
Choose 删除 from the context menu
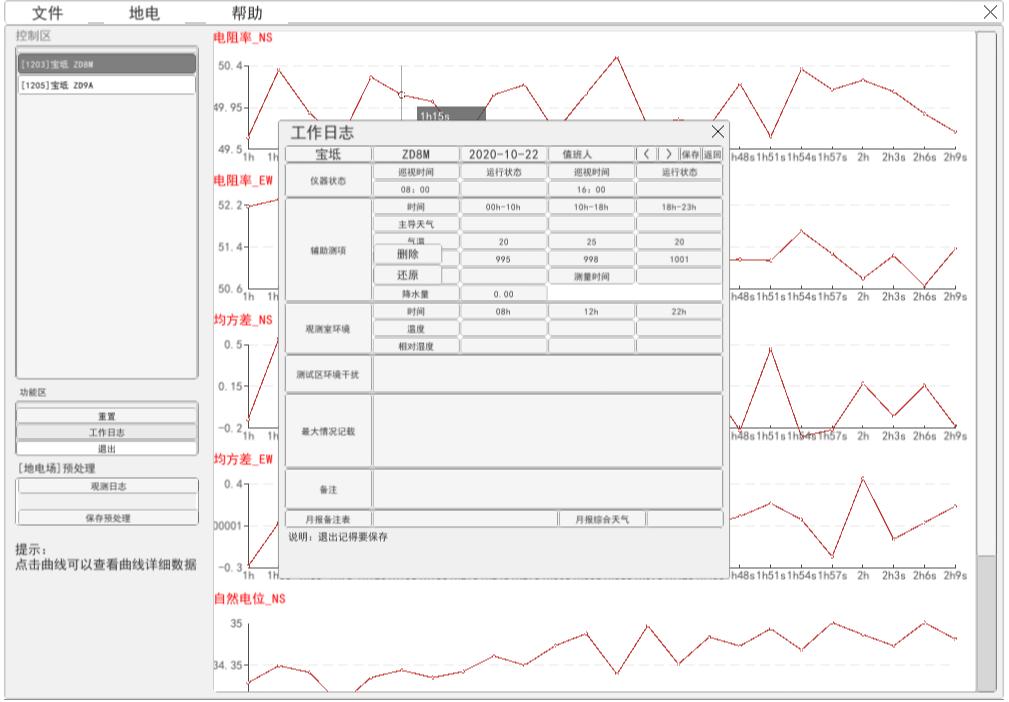click(407, 254)
